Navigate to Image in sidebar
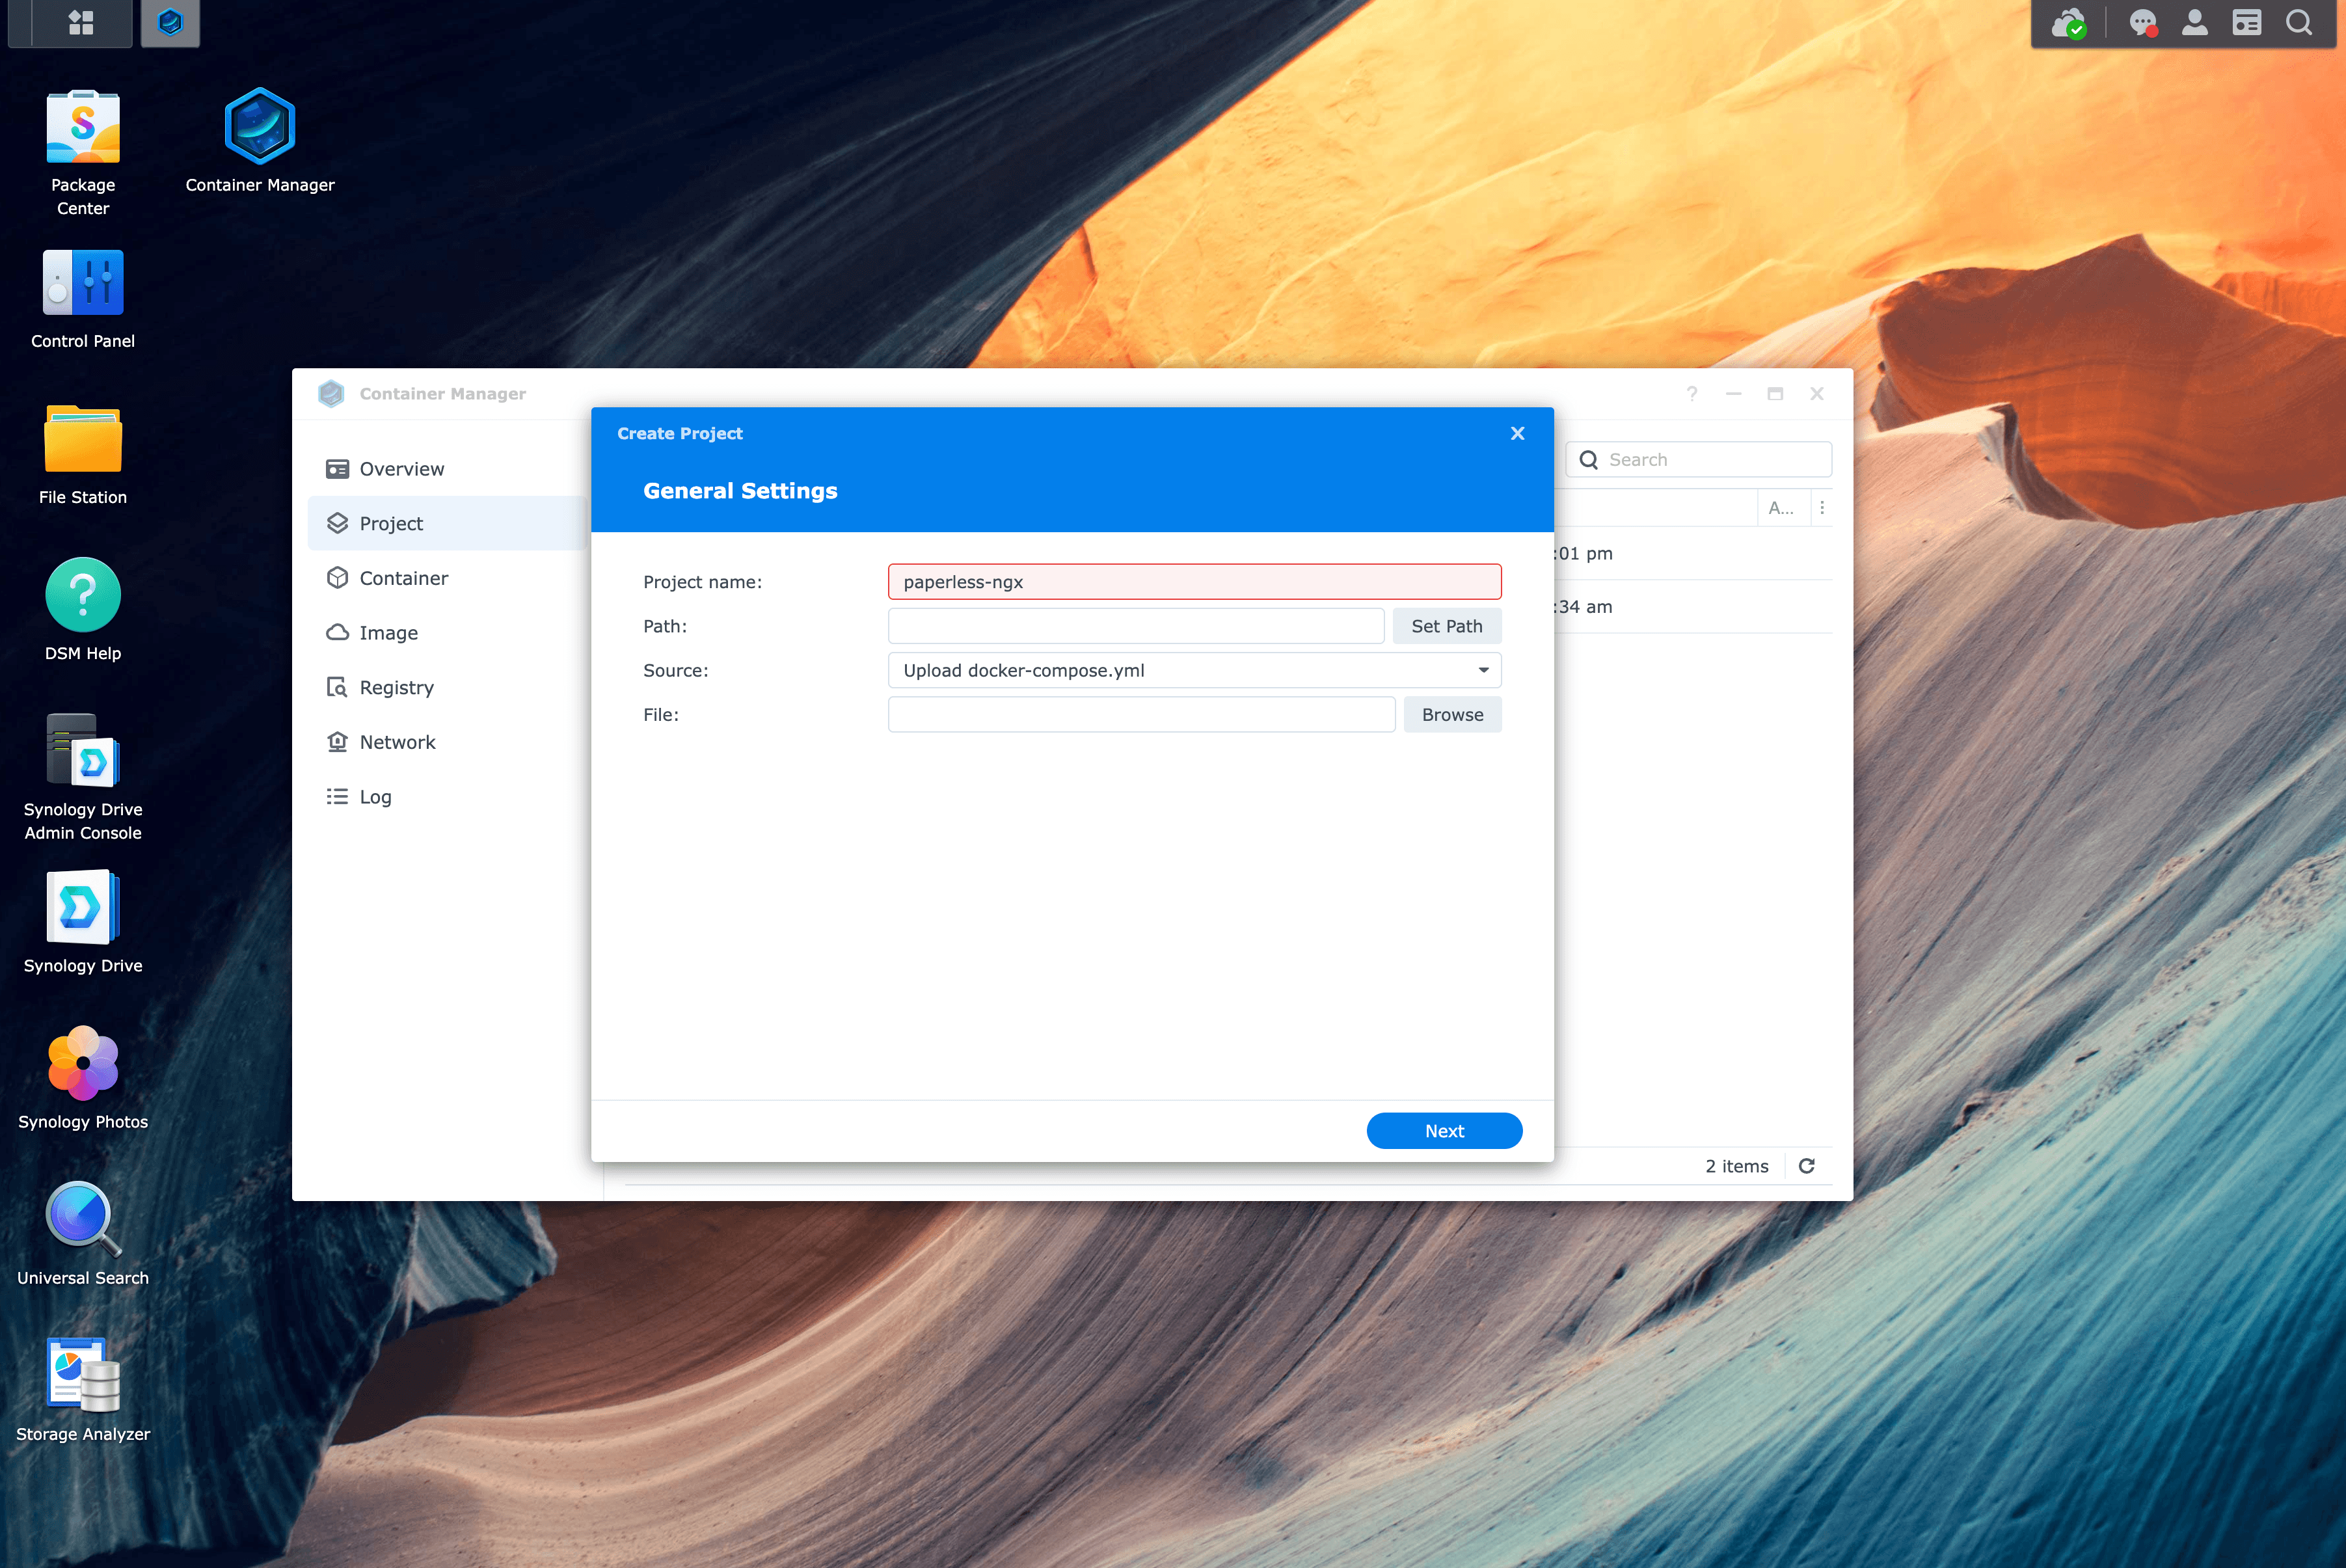The width and height of the screenshot is (2346, 1568). point(388,632)
